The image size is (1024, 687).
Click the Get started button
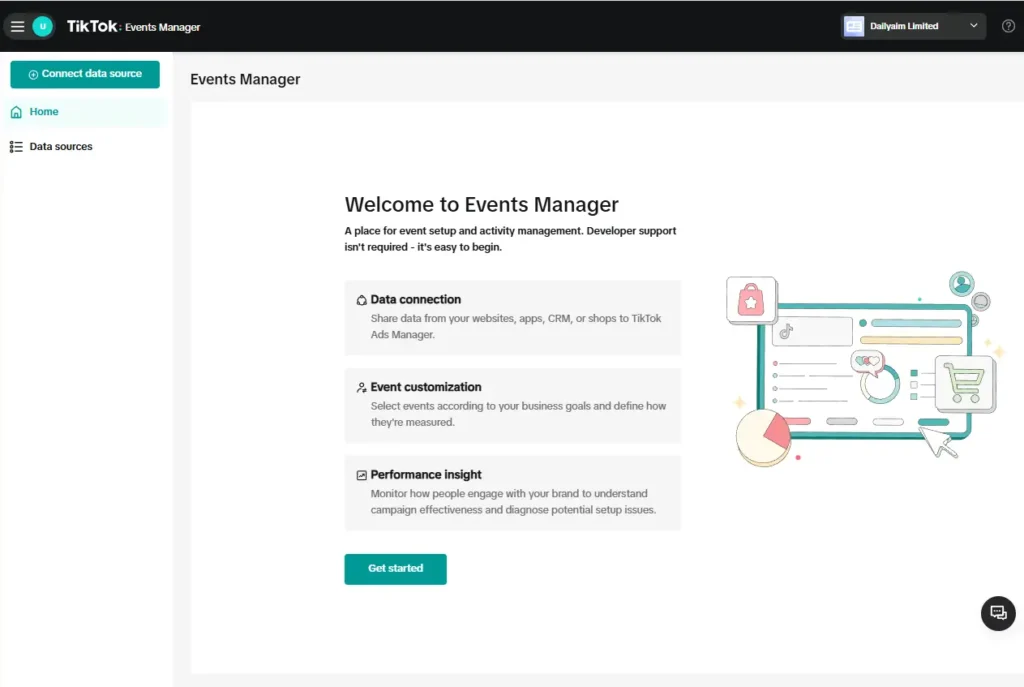pos(395,569)
